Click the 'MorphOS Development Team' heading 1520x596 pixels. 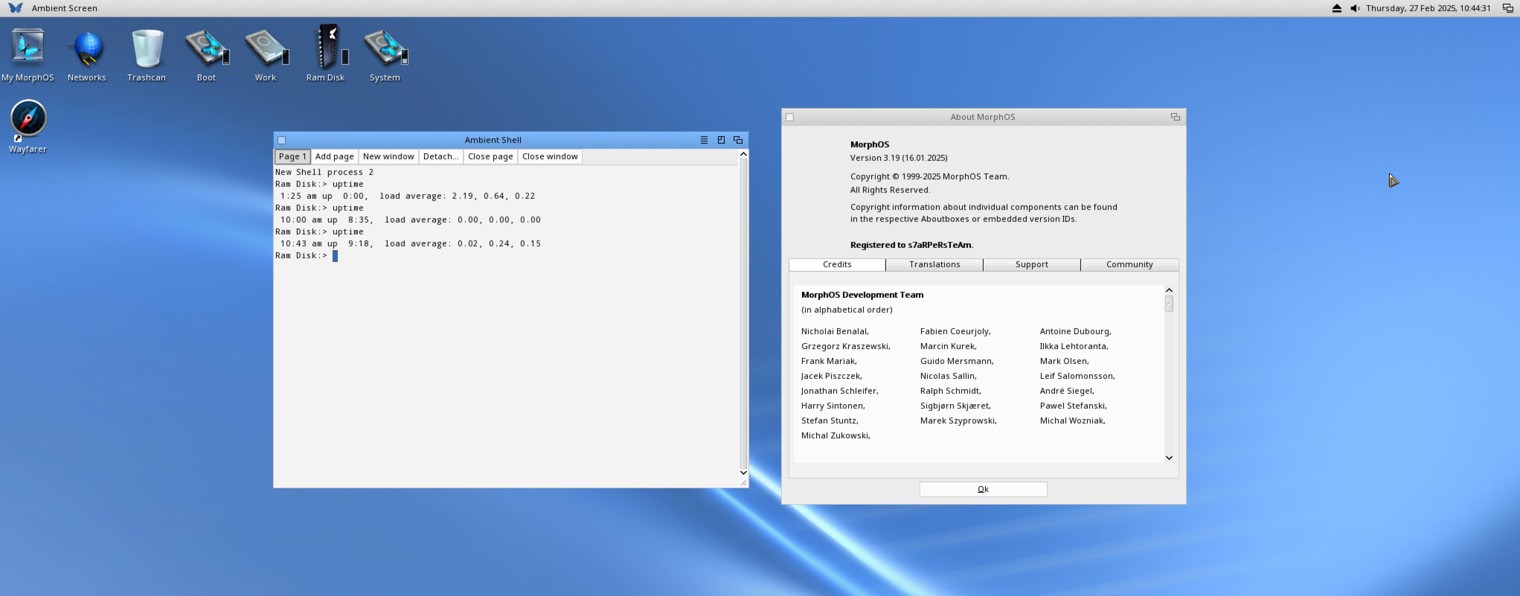(862, 295)
